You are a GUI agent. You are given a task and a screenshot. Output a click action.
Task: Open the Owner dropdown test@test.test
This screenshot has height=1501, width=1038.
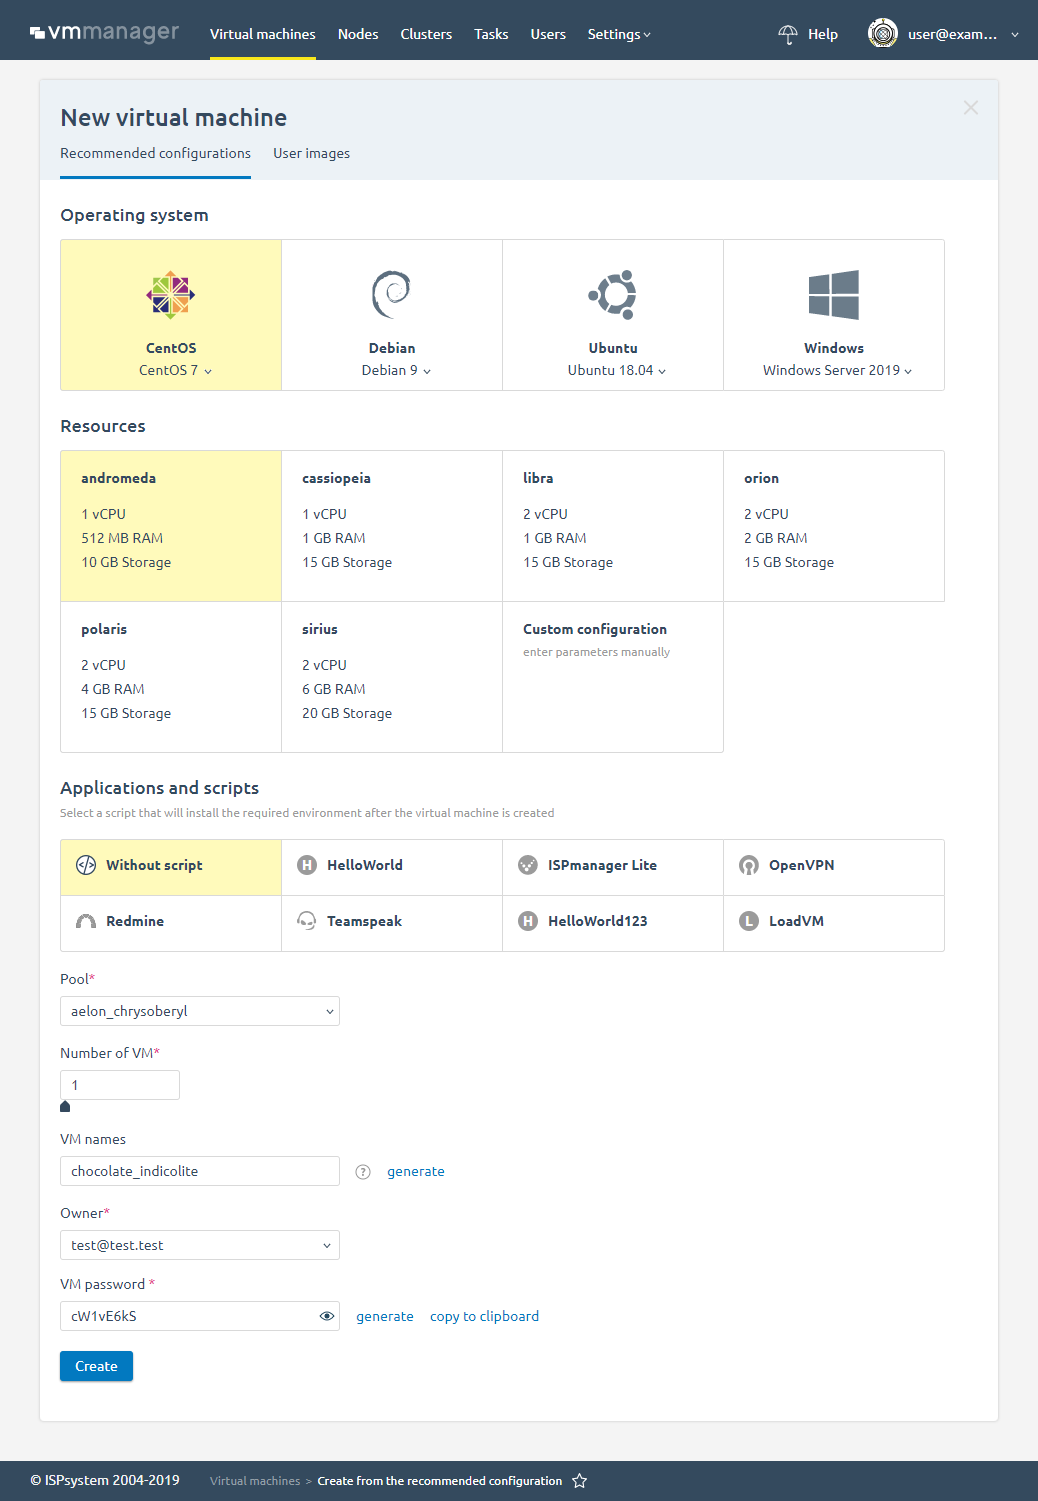tap(200, 1245)
